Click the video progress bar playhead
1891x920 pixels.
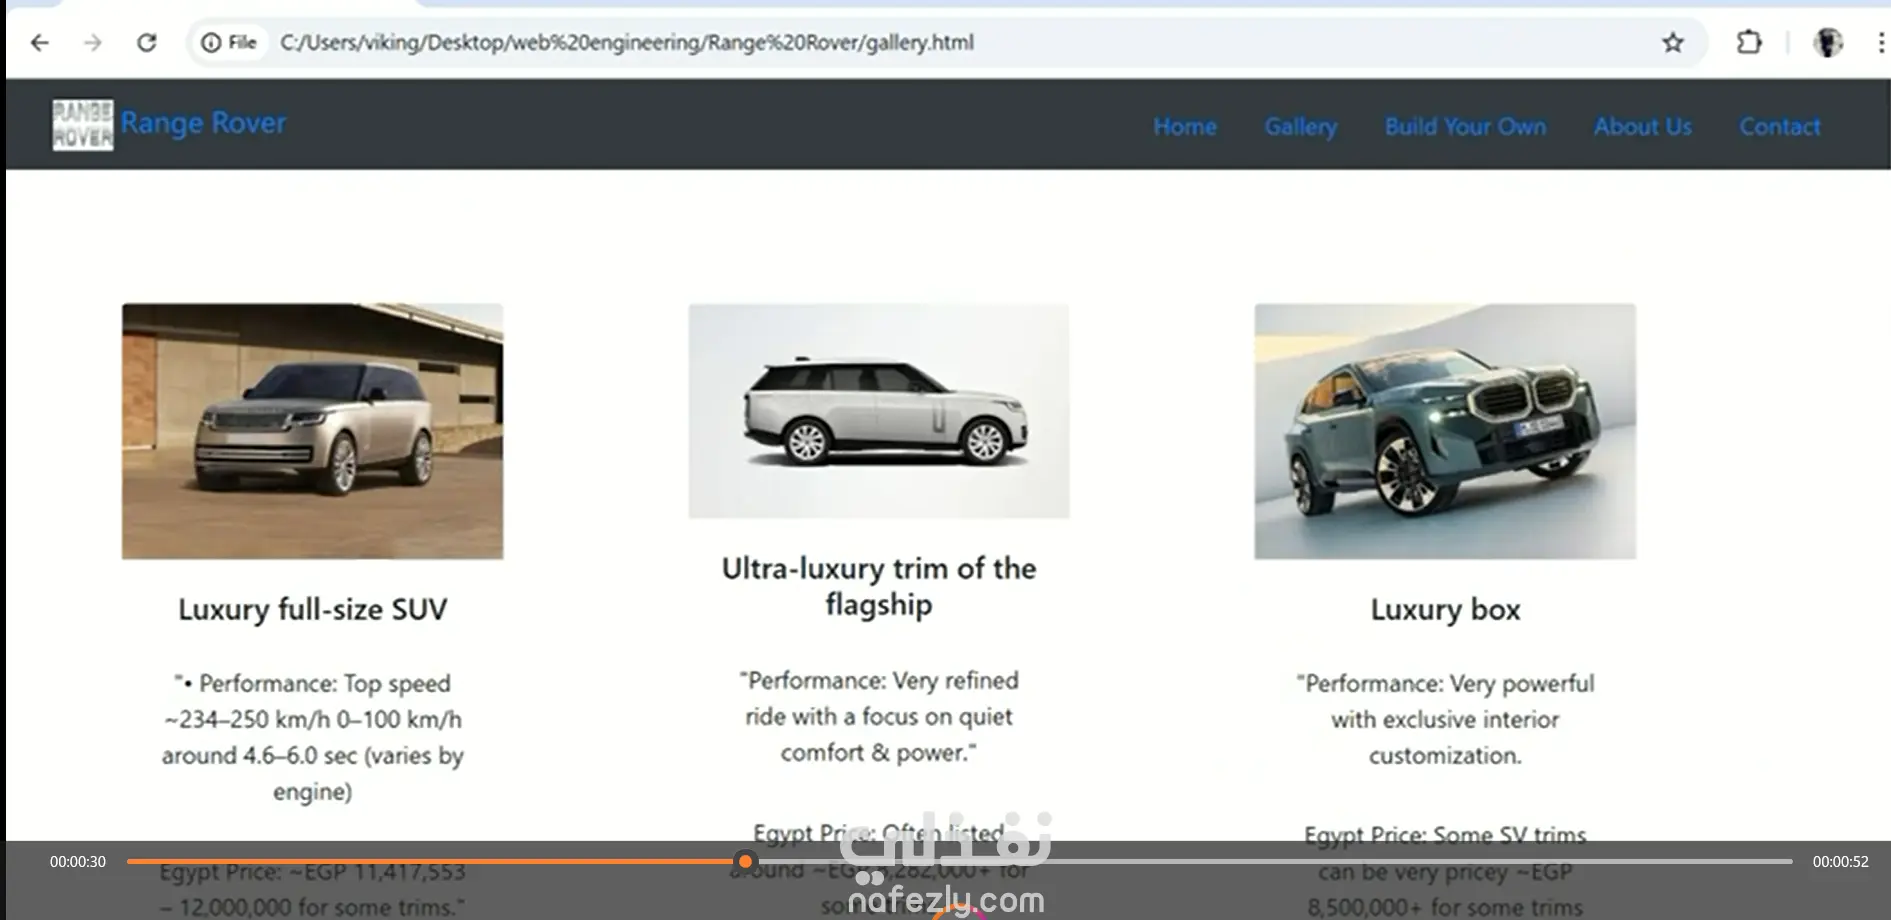coord(745,861)
